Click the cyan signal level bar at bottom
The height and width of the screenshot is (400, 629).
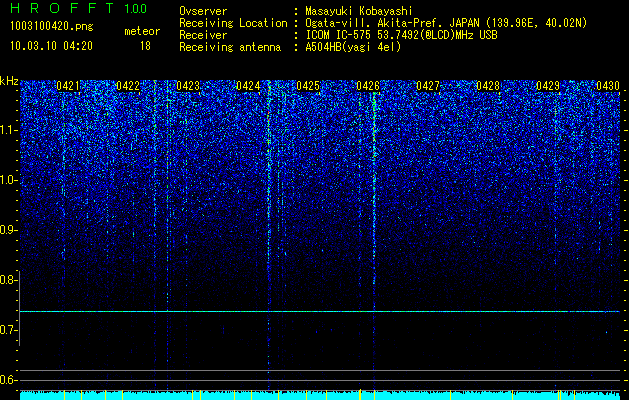[320, 395]
